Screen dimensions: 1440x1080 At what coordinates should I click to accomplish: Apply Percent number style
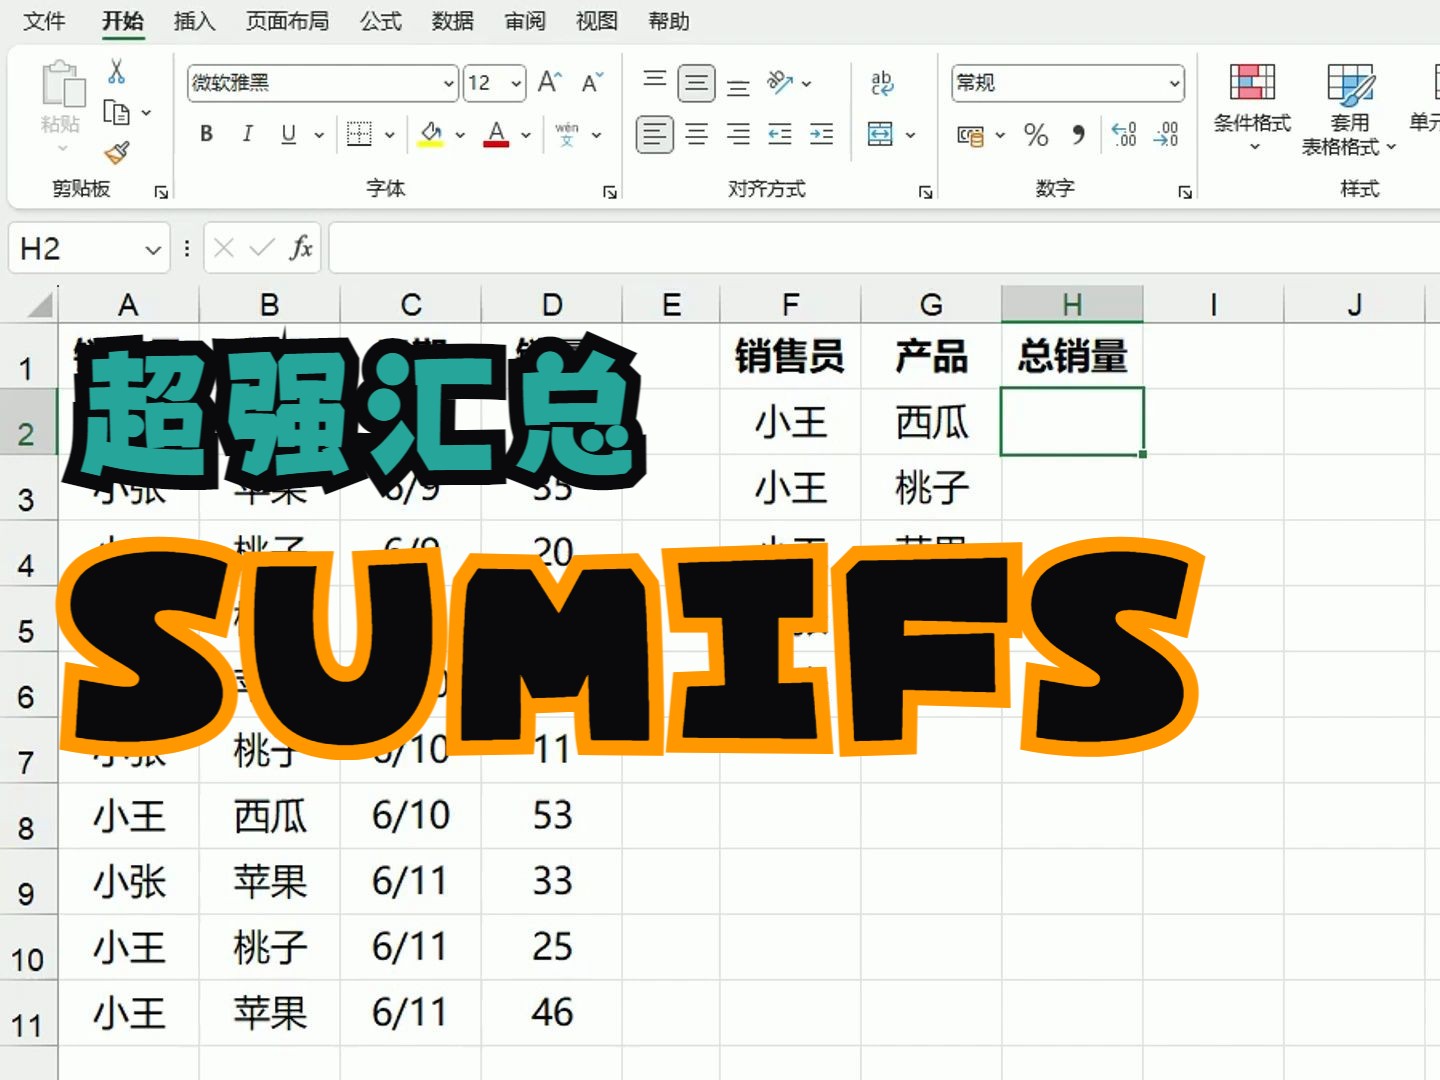click(x=1036, y=135)
